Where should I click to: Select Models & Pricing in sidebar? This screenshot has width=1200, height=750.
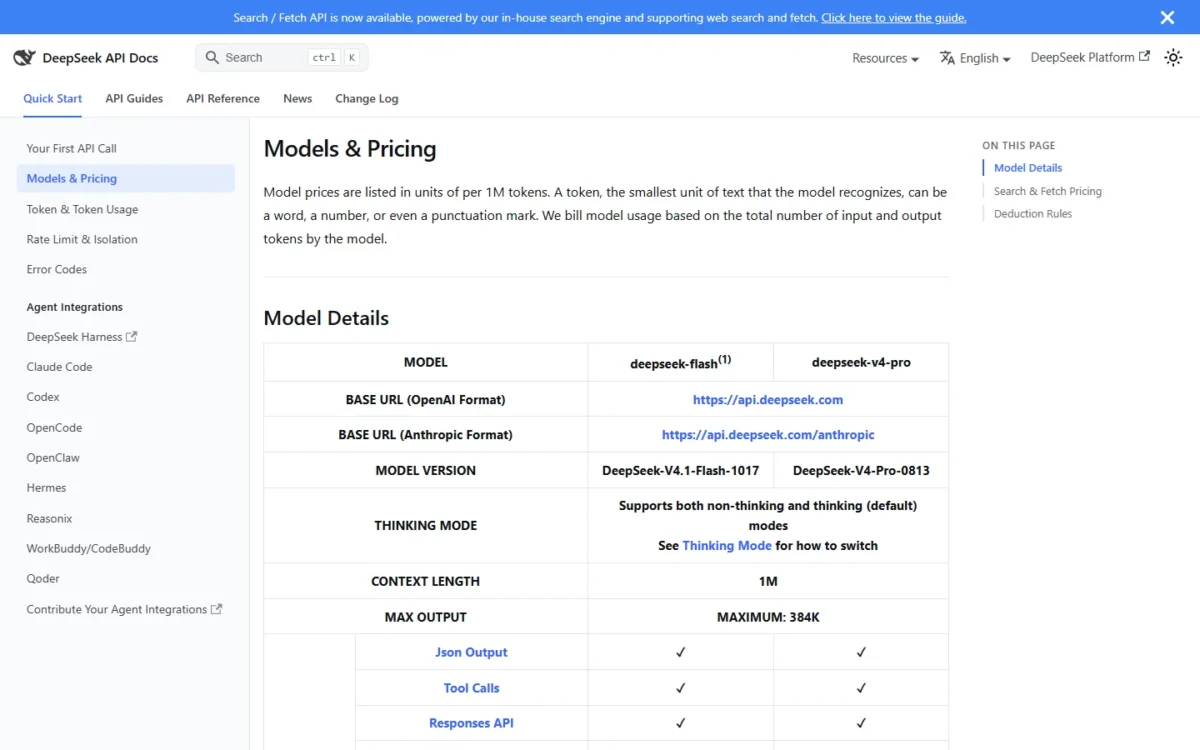click(x=126, y=178)
